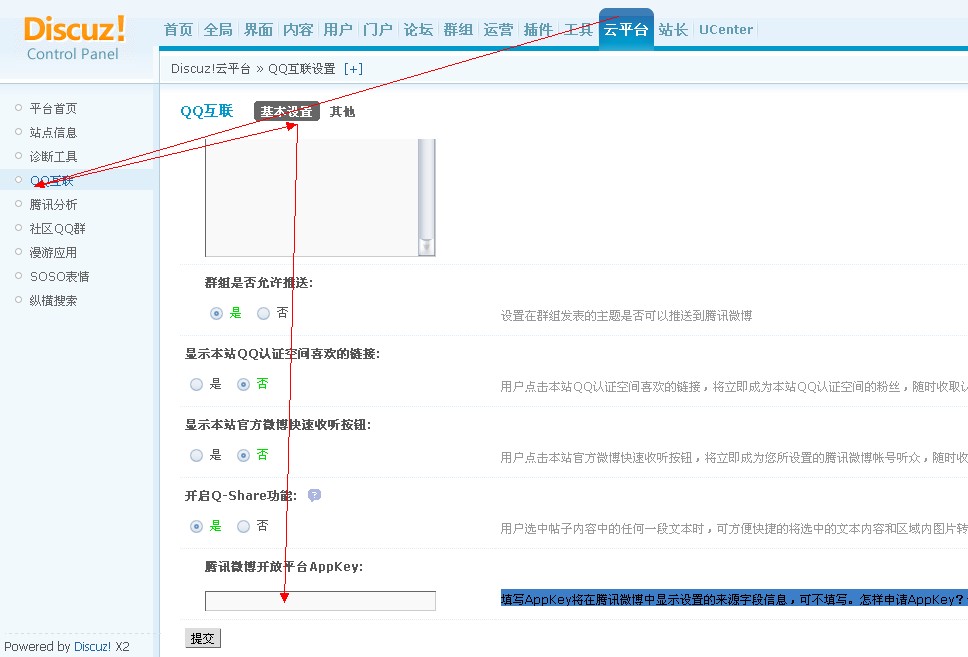Open the 内容 top menu

coord(298,29)
